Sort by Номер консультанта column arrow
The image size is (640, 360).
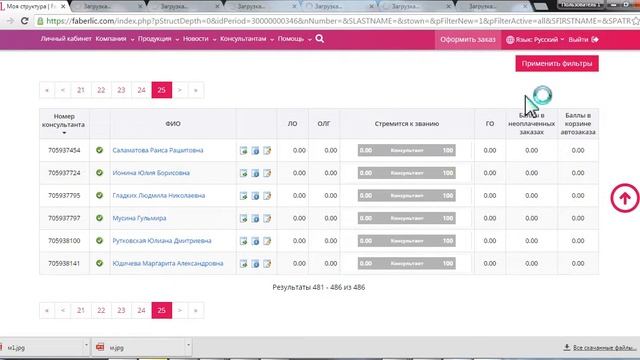click(x=64, y=133)
